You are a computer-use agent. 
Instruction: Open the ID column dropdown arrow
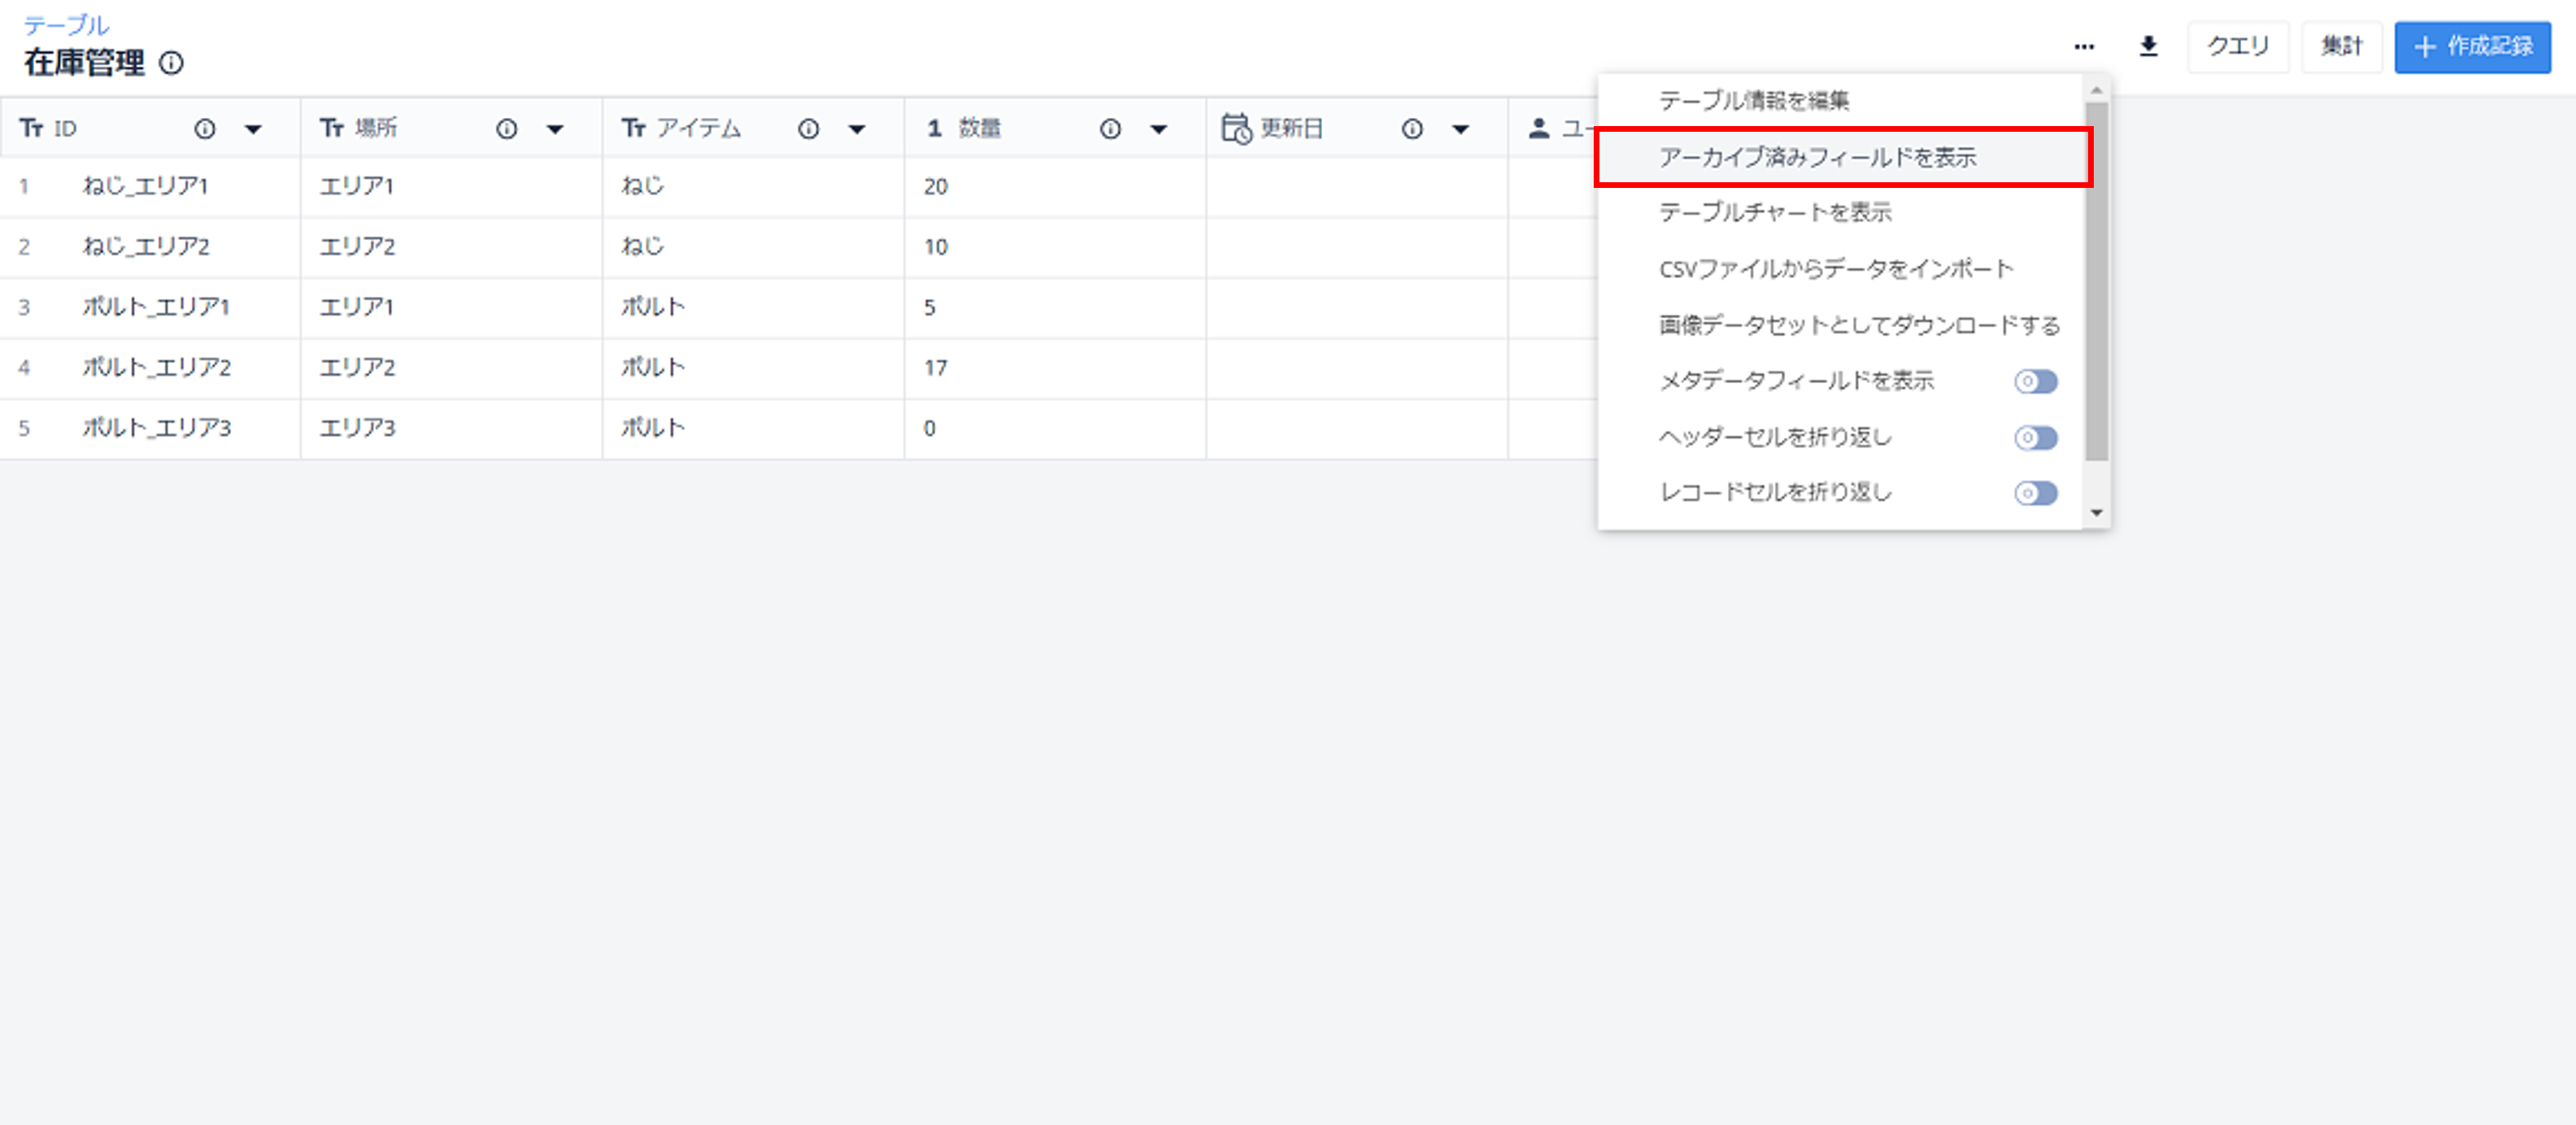click(253, 129)
